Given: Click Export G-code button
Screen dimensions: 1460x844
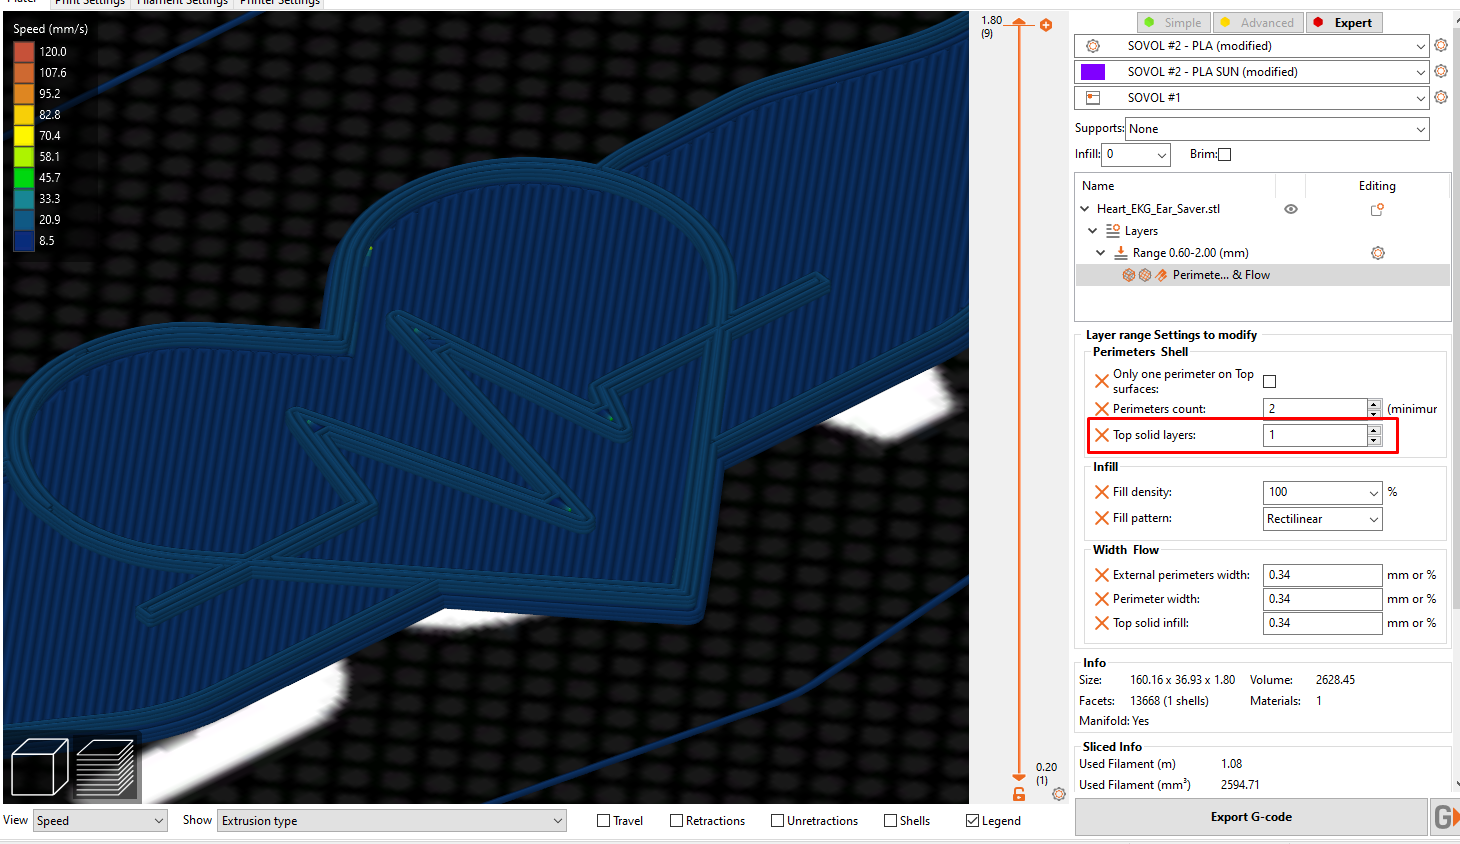Looking at the screenshot, I should (1251, 817).
